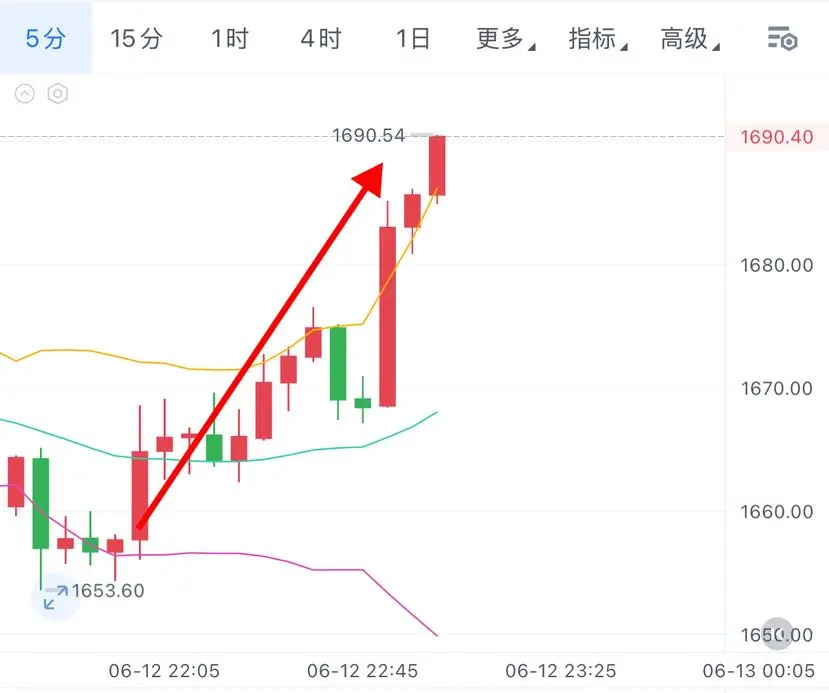Click the red upward trend arrow
The image size is (829, 693).
click(260, 346)
